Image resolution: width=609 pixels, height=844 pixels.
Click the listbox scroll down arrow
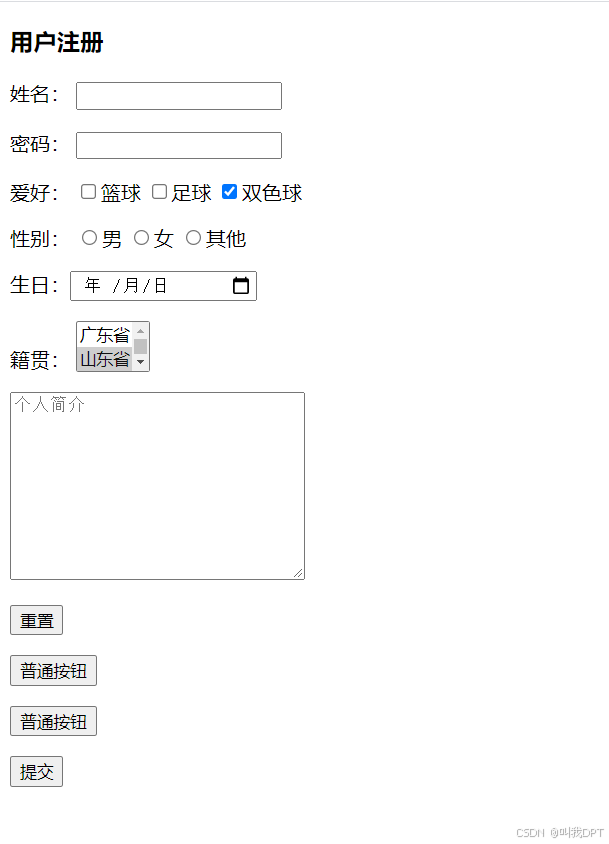pos(141,362)
